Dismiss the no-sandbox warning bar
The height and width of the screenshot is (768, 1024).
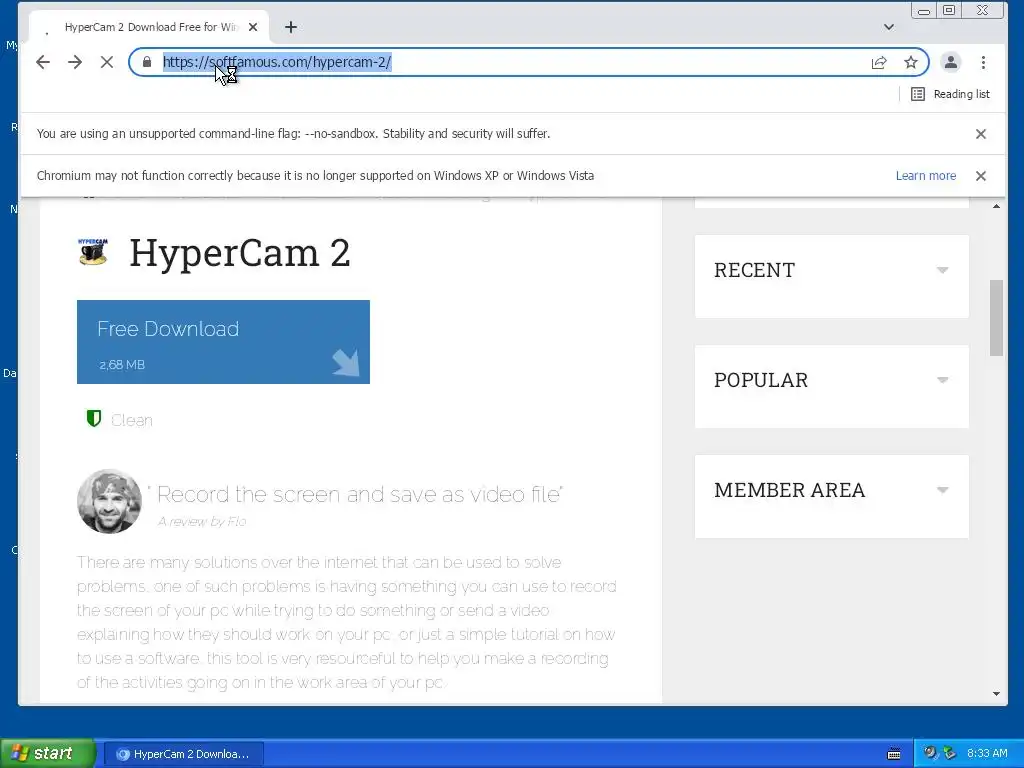tap(981, 134)
